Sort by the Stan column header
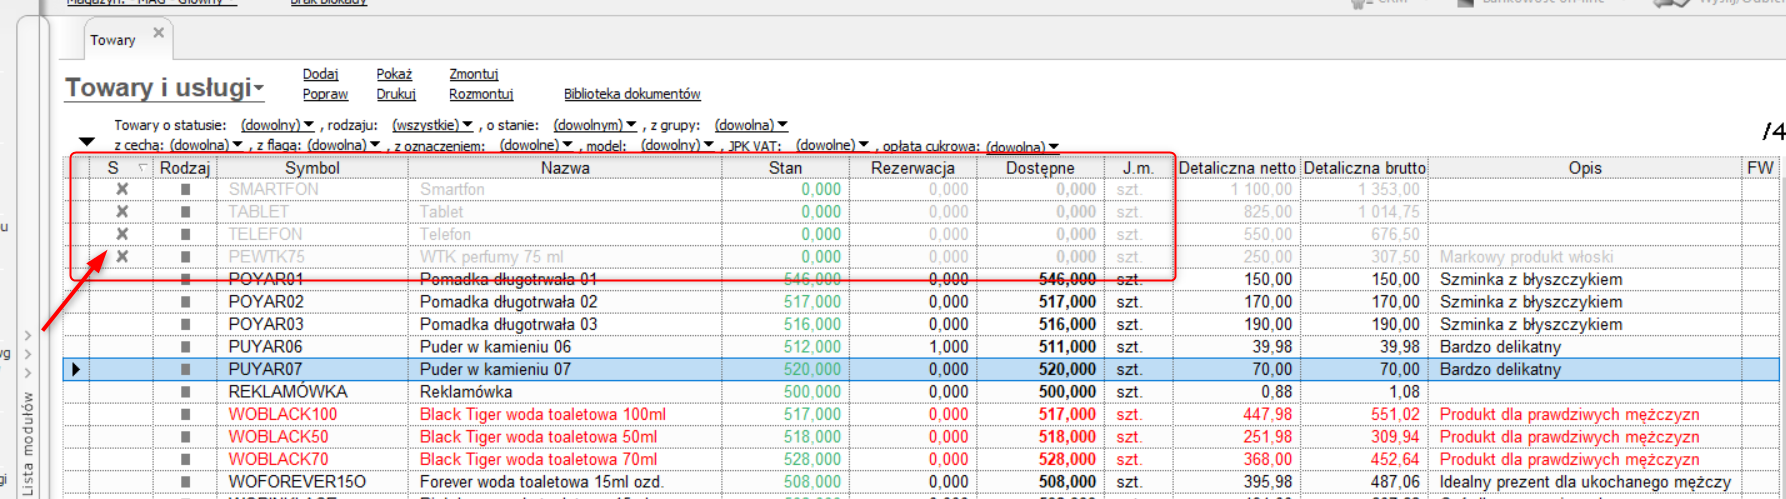 tap(785, 168)
